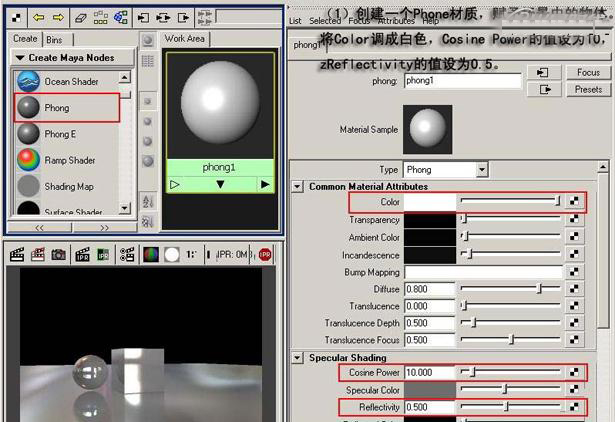
Task: Click the Focus button
Action: click(588, 73)
